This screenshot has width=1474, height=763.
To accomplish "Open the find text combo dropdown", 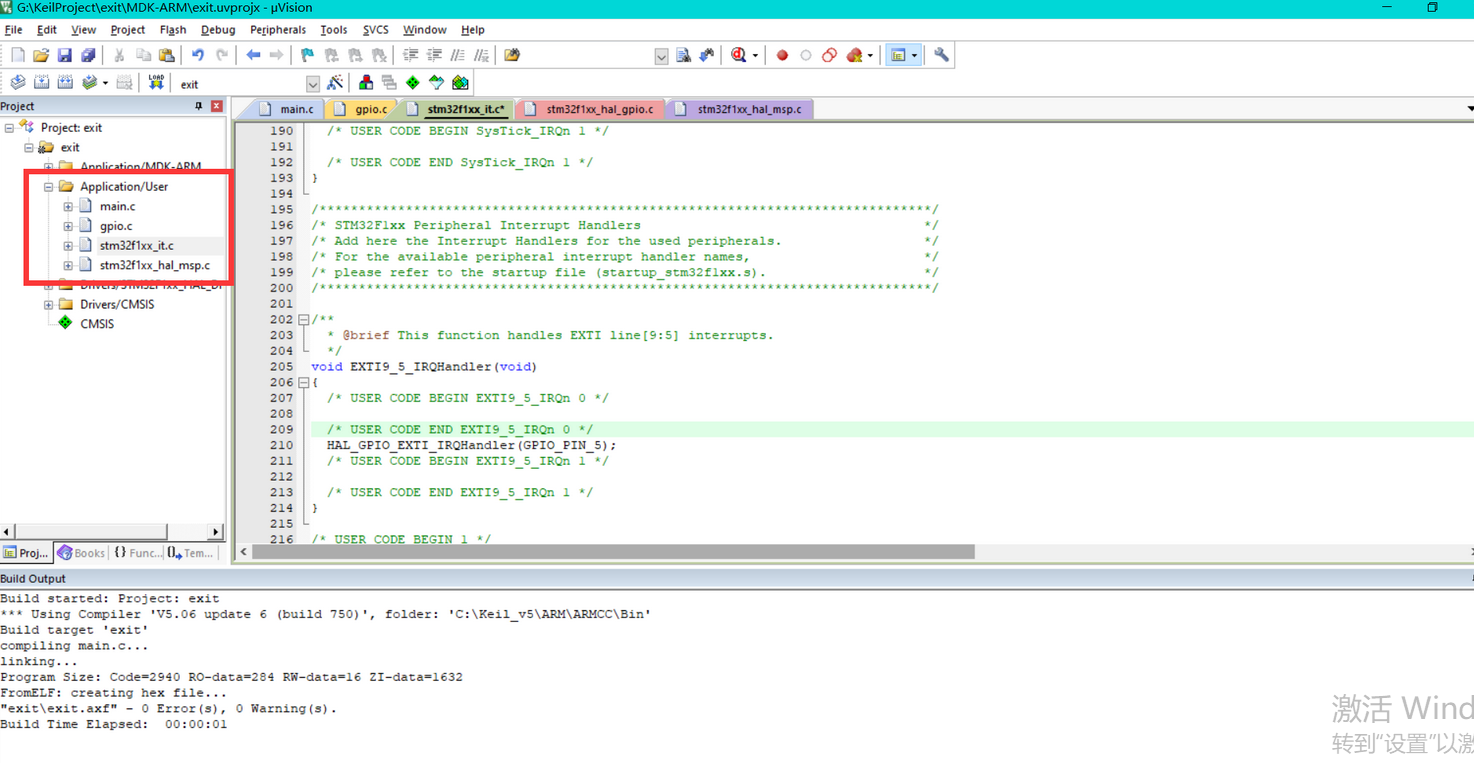I will pyautogui.click(x=661, y=57).
